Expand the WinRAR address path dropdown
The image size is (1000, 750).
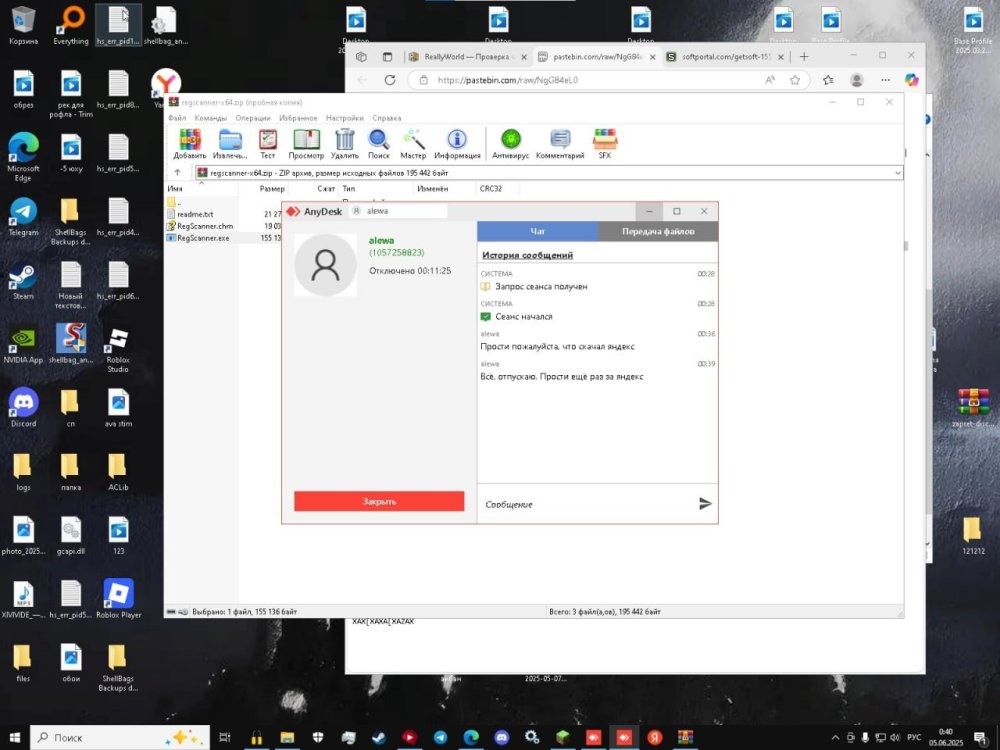(897, 173)
